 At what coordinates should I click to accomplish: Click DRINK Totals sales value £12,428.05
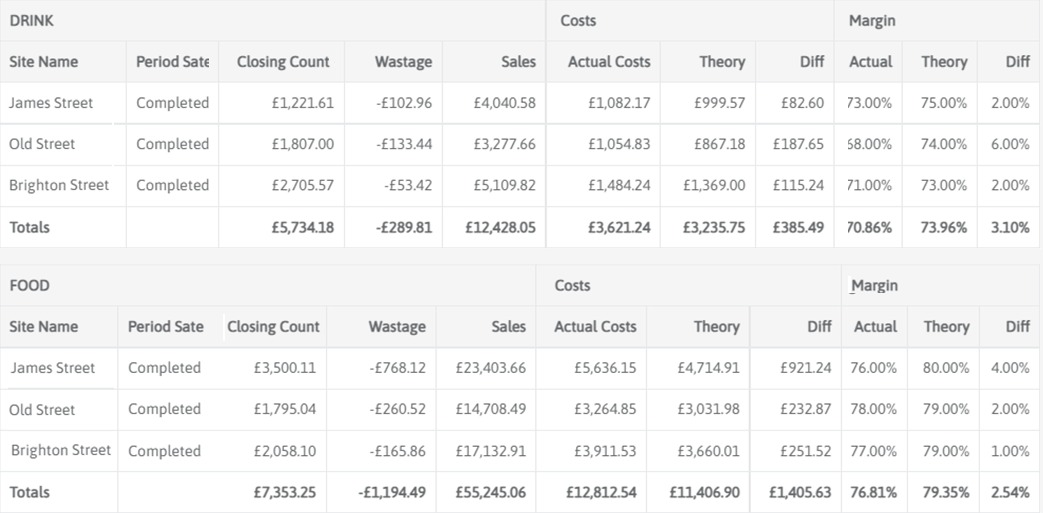pos(500,227)
